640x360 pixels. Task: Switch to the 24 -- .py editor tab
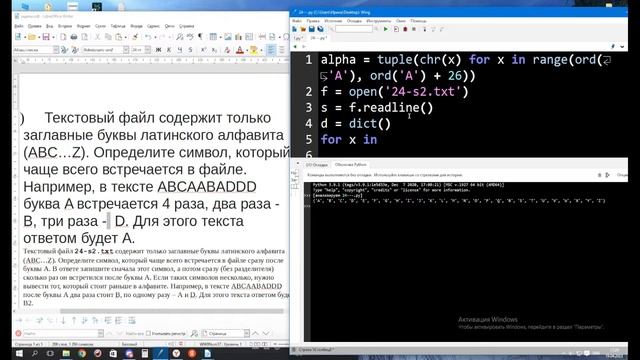point(319,38)
